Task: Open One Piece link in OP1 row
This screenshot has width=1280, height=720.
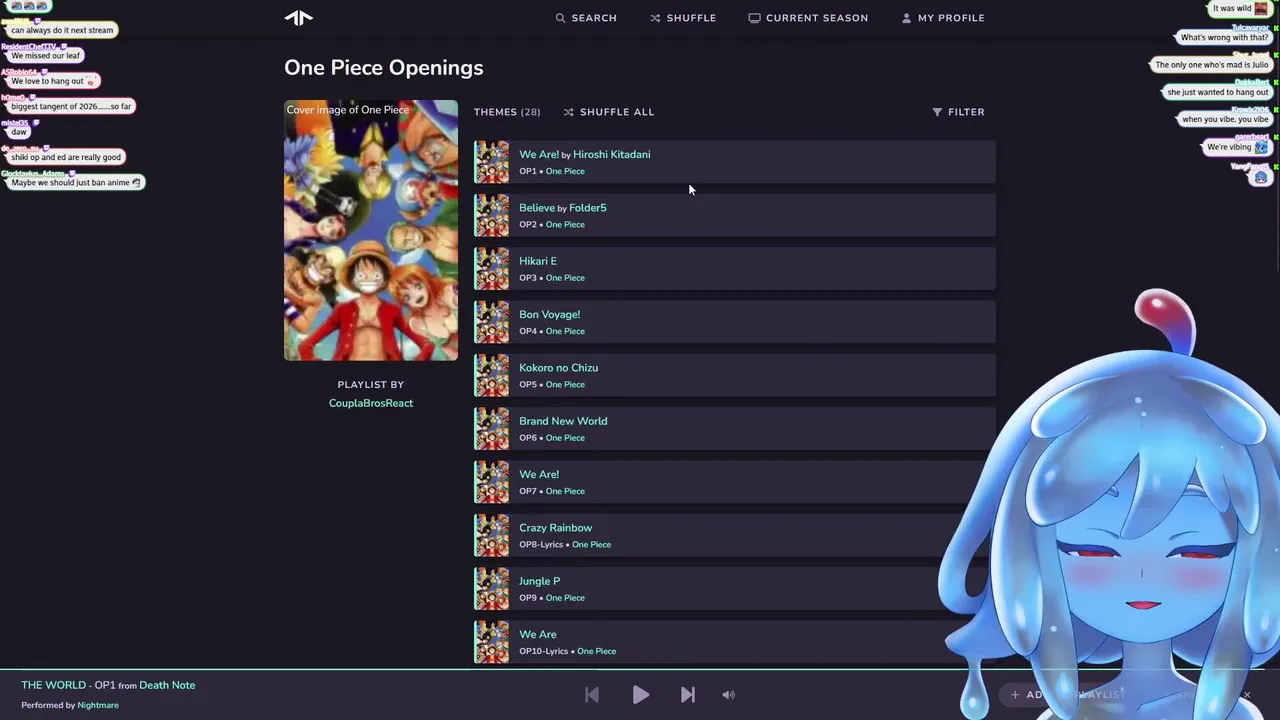Action: click(x=565, y=171)
